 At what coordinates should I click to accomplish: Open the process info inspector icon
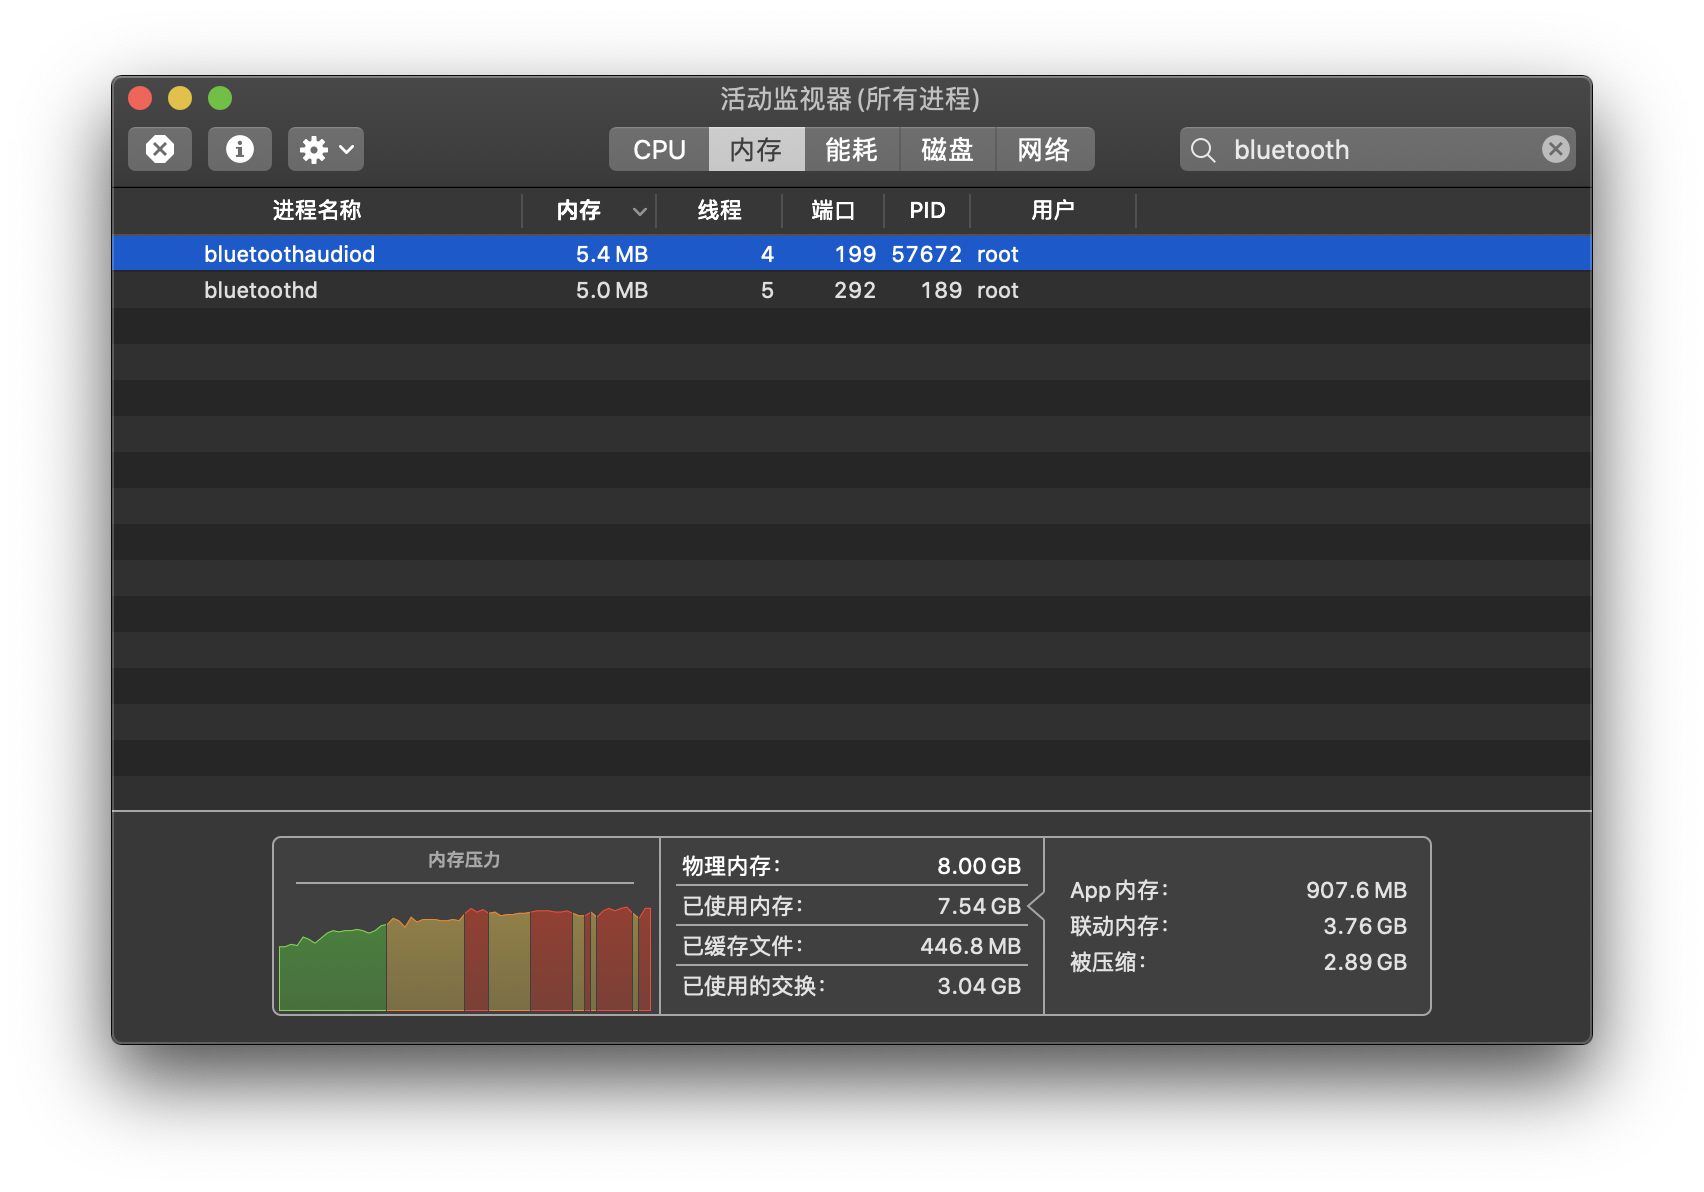pos(239,149)
